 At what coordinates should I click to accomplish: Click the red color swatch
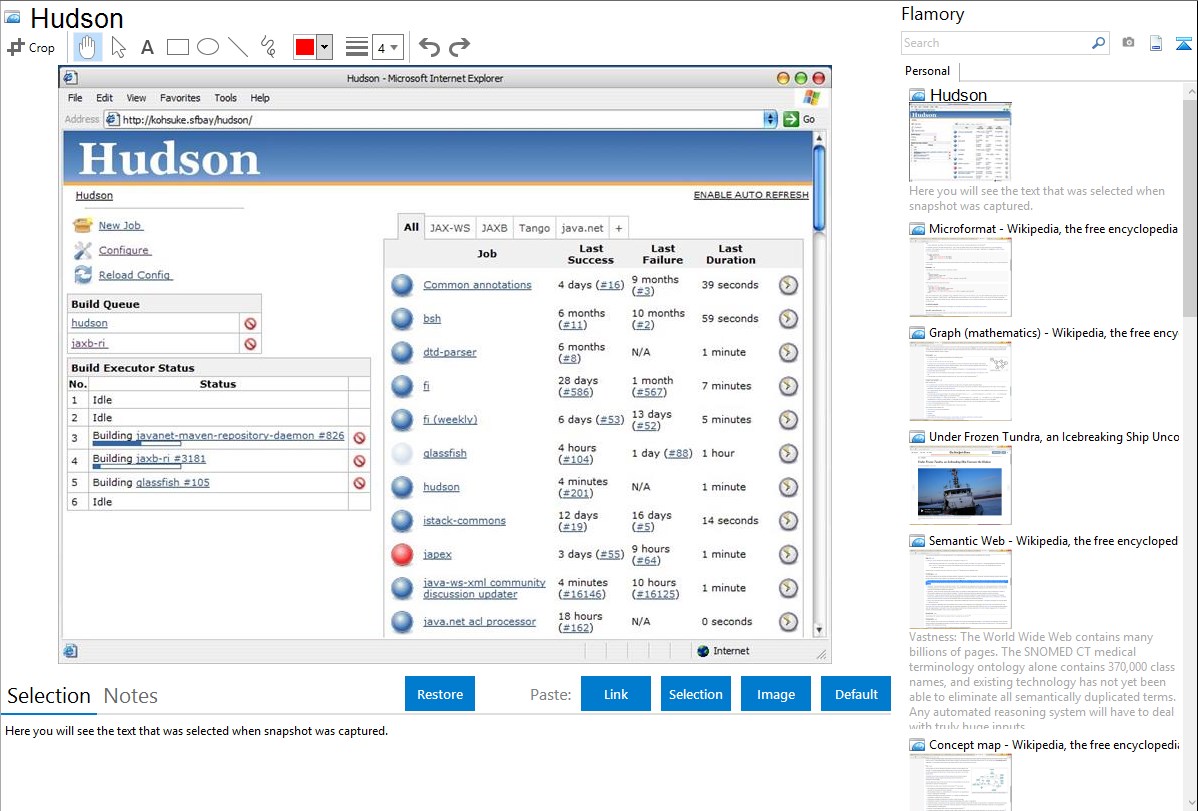tap(305, 47)
